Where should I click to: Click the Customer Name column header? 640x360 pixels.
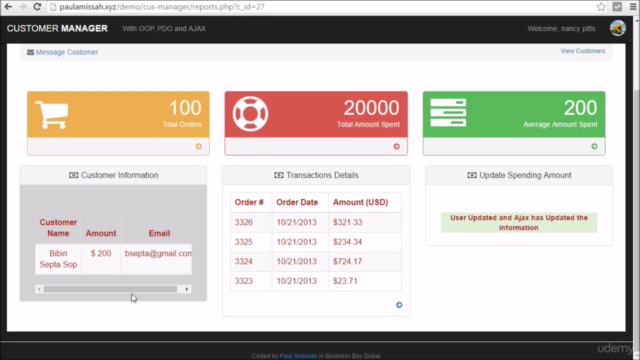[x=58, y=228]
